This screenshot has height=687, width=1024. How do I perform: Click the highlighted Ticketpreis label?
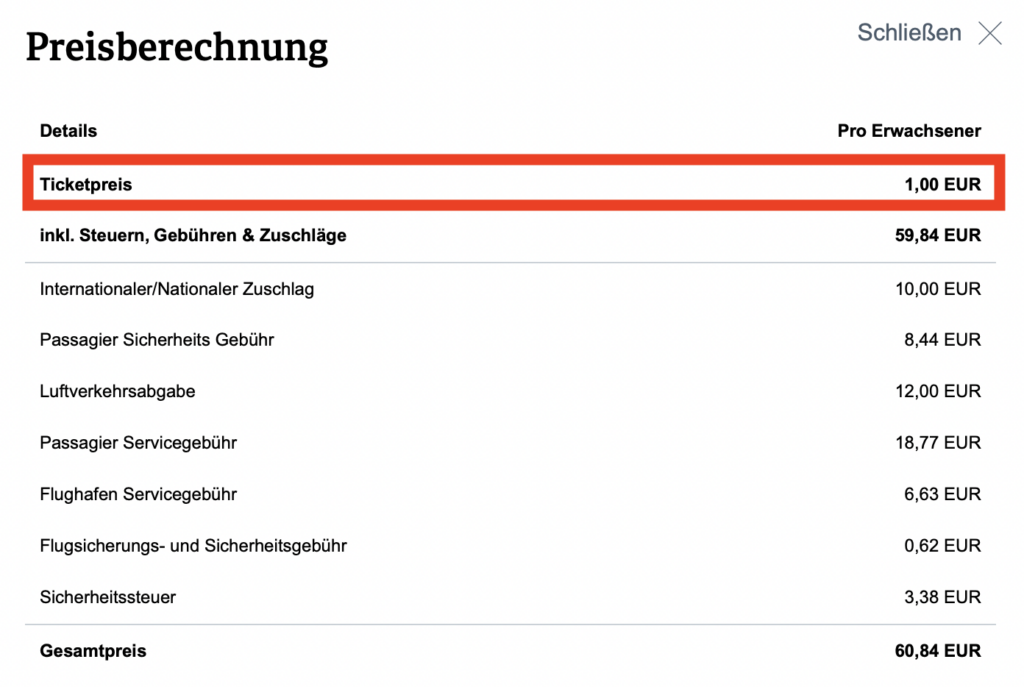[86, 184]
